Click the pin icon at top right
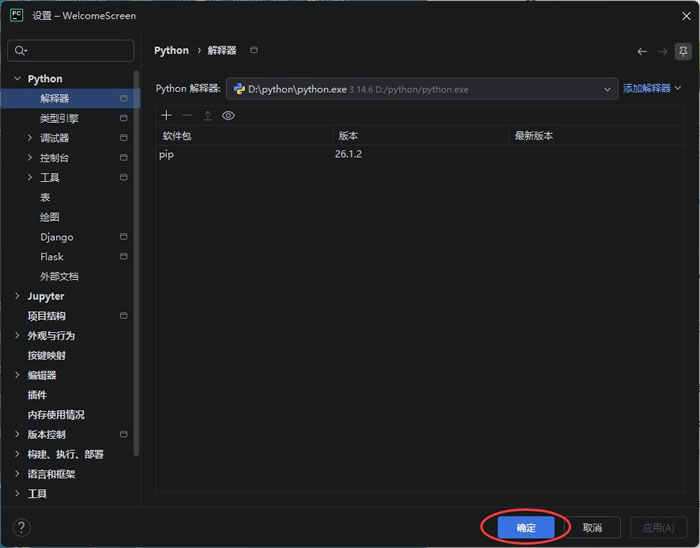The image size is (700, 548). (683, 51)
